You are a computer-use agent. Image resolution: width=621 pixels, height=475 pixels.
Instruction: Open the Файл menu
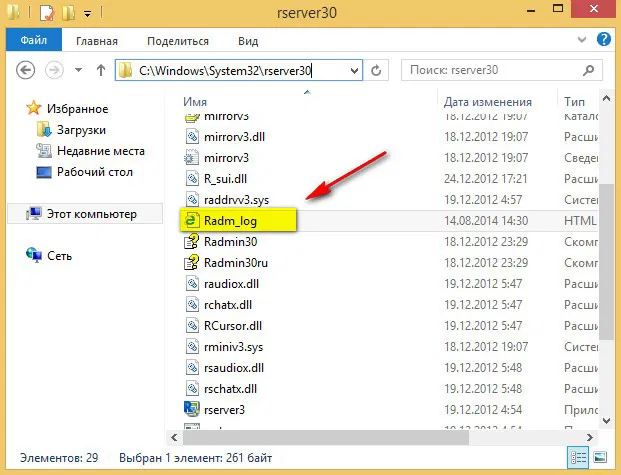[34, 40]
